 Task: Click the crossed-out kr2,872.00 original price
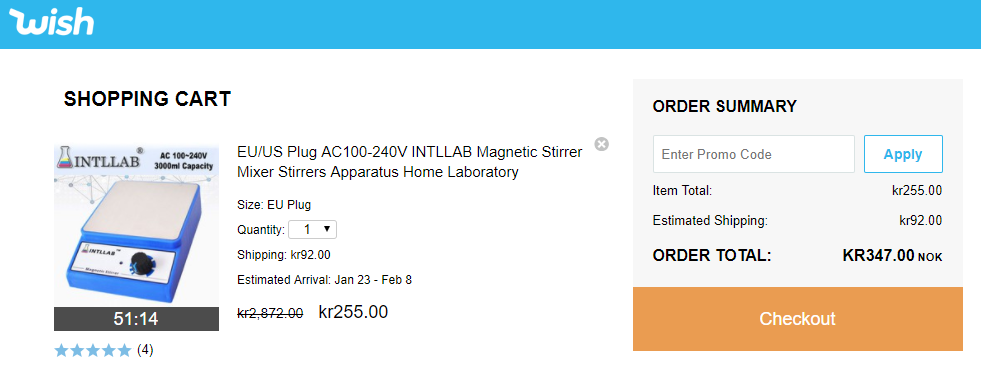[270, 313]
